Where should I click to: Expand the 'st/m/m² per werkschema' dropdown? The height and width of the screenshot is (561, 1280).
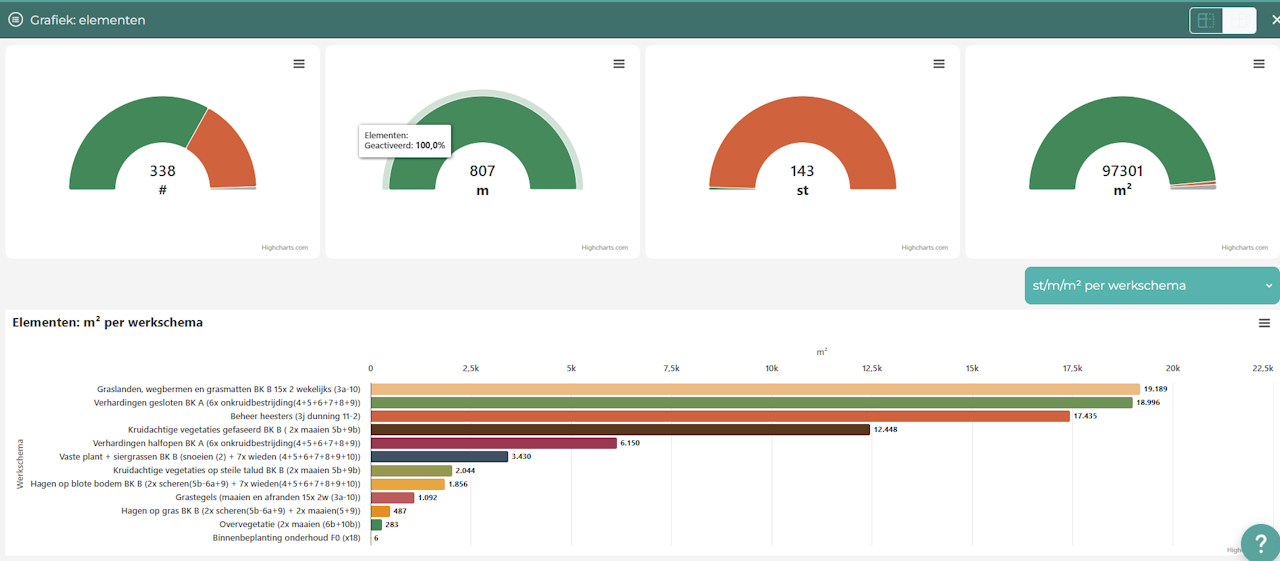(1152, 285)
